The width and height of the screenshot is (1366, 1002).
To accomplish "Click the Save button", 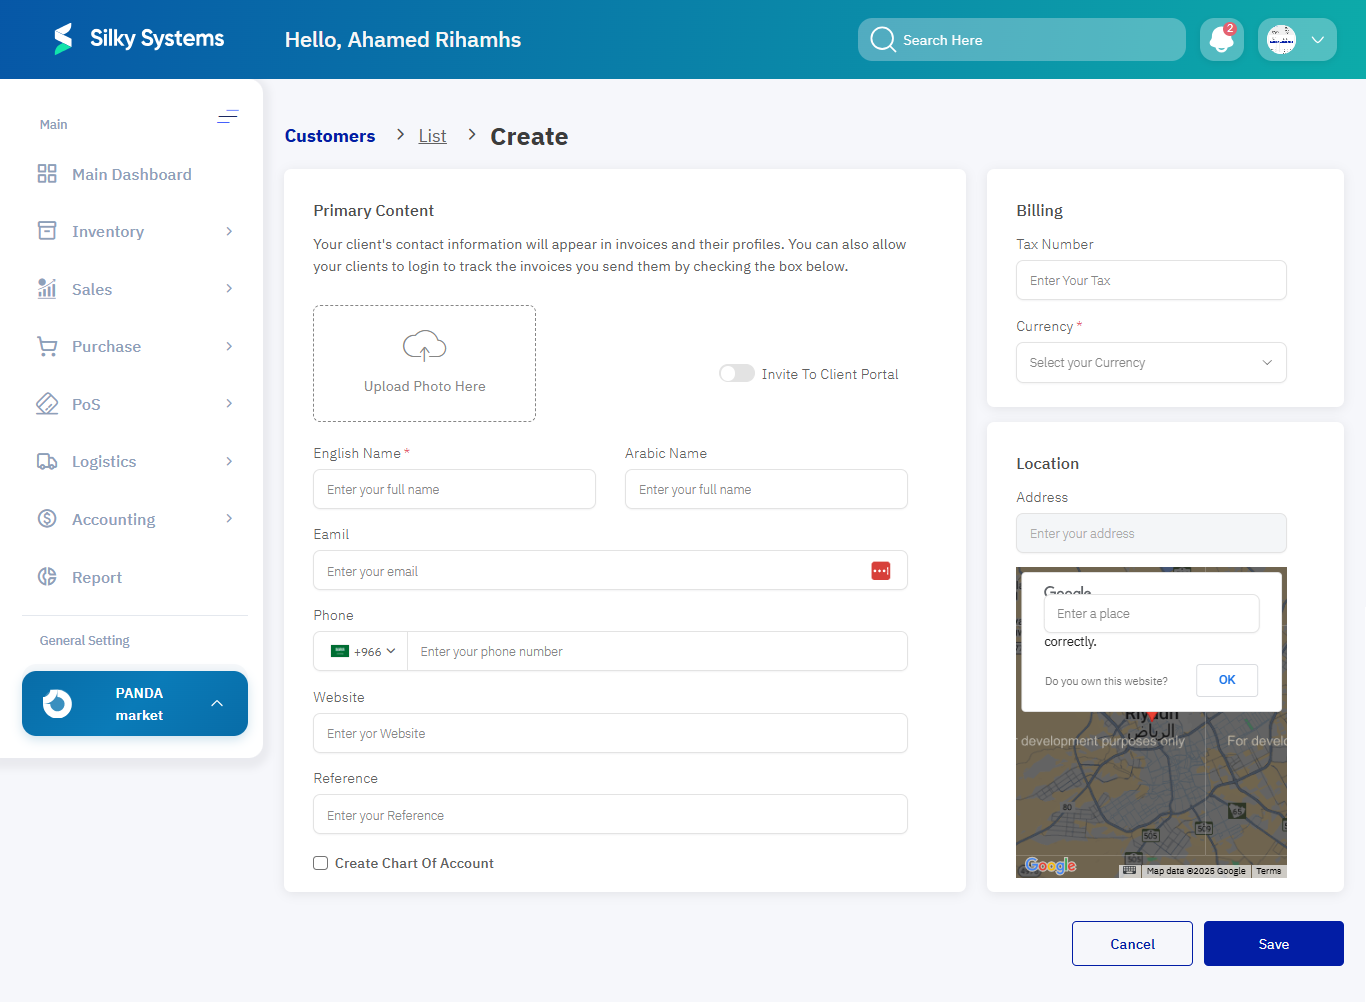I will pyautogui.click(x=1273, y=943).
